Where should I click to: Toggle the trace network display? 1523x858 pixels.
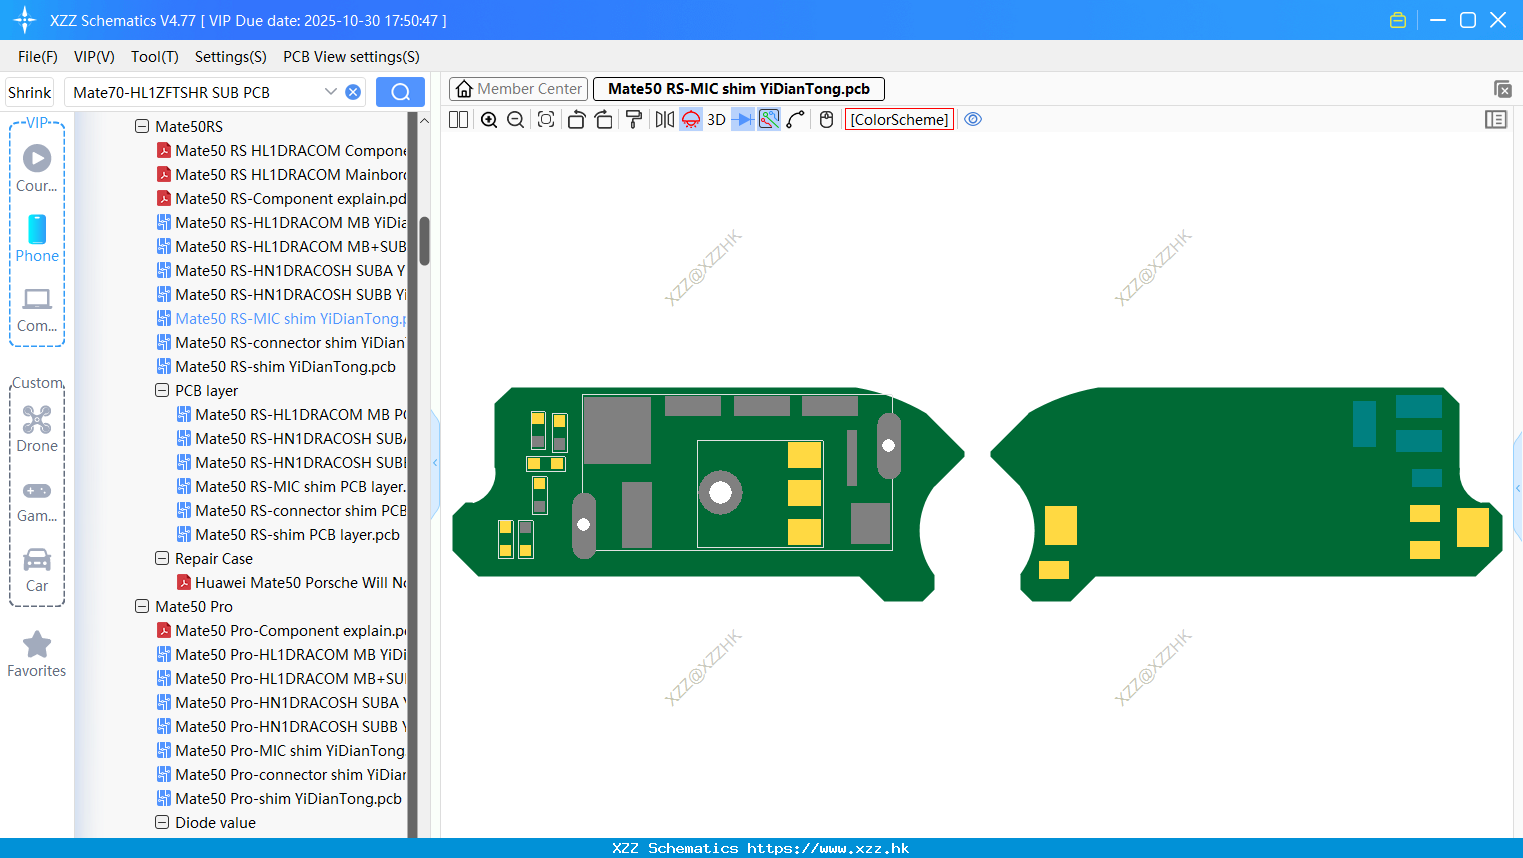click(x=769, y=119)
